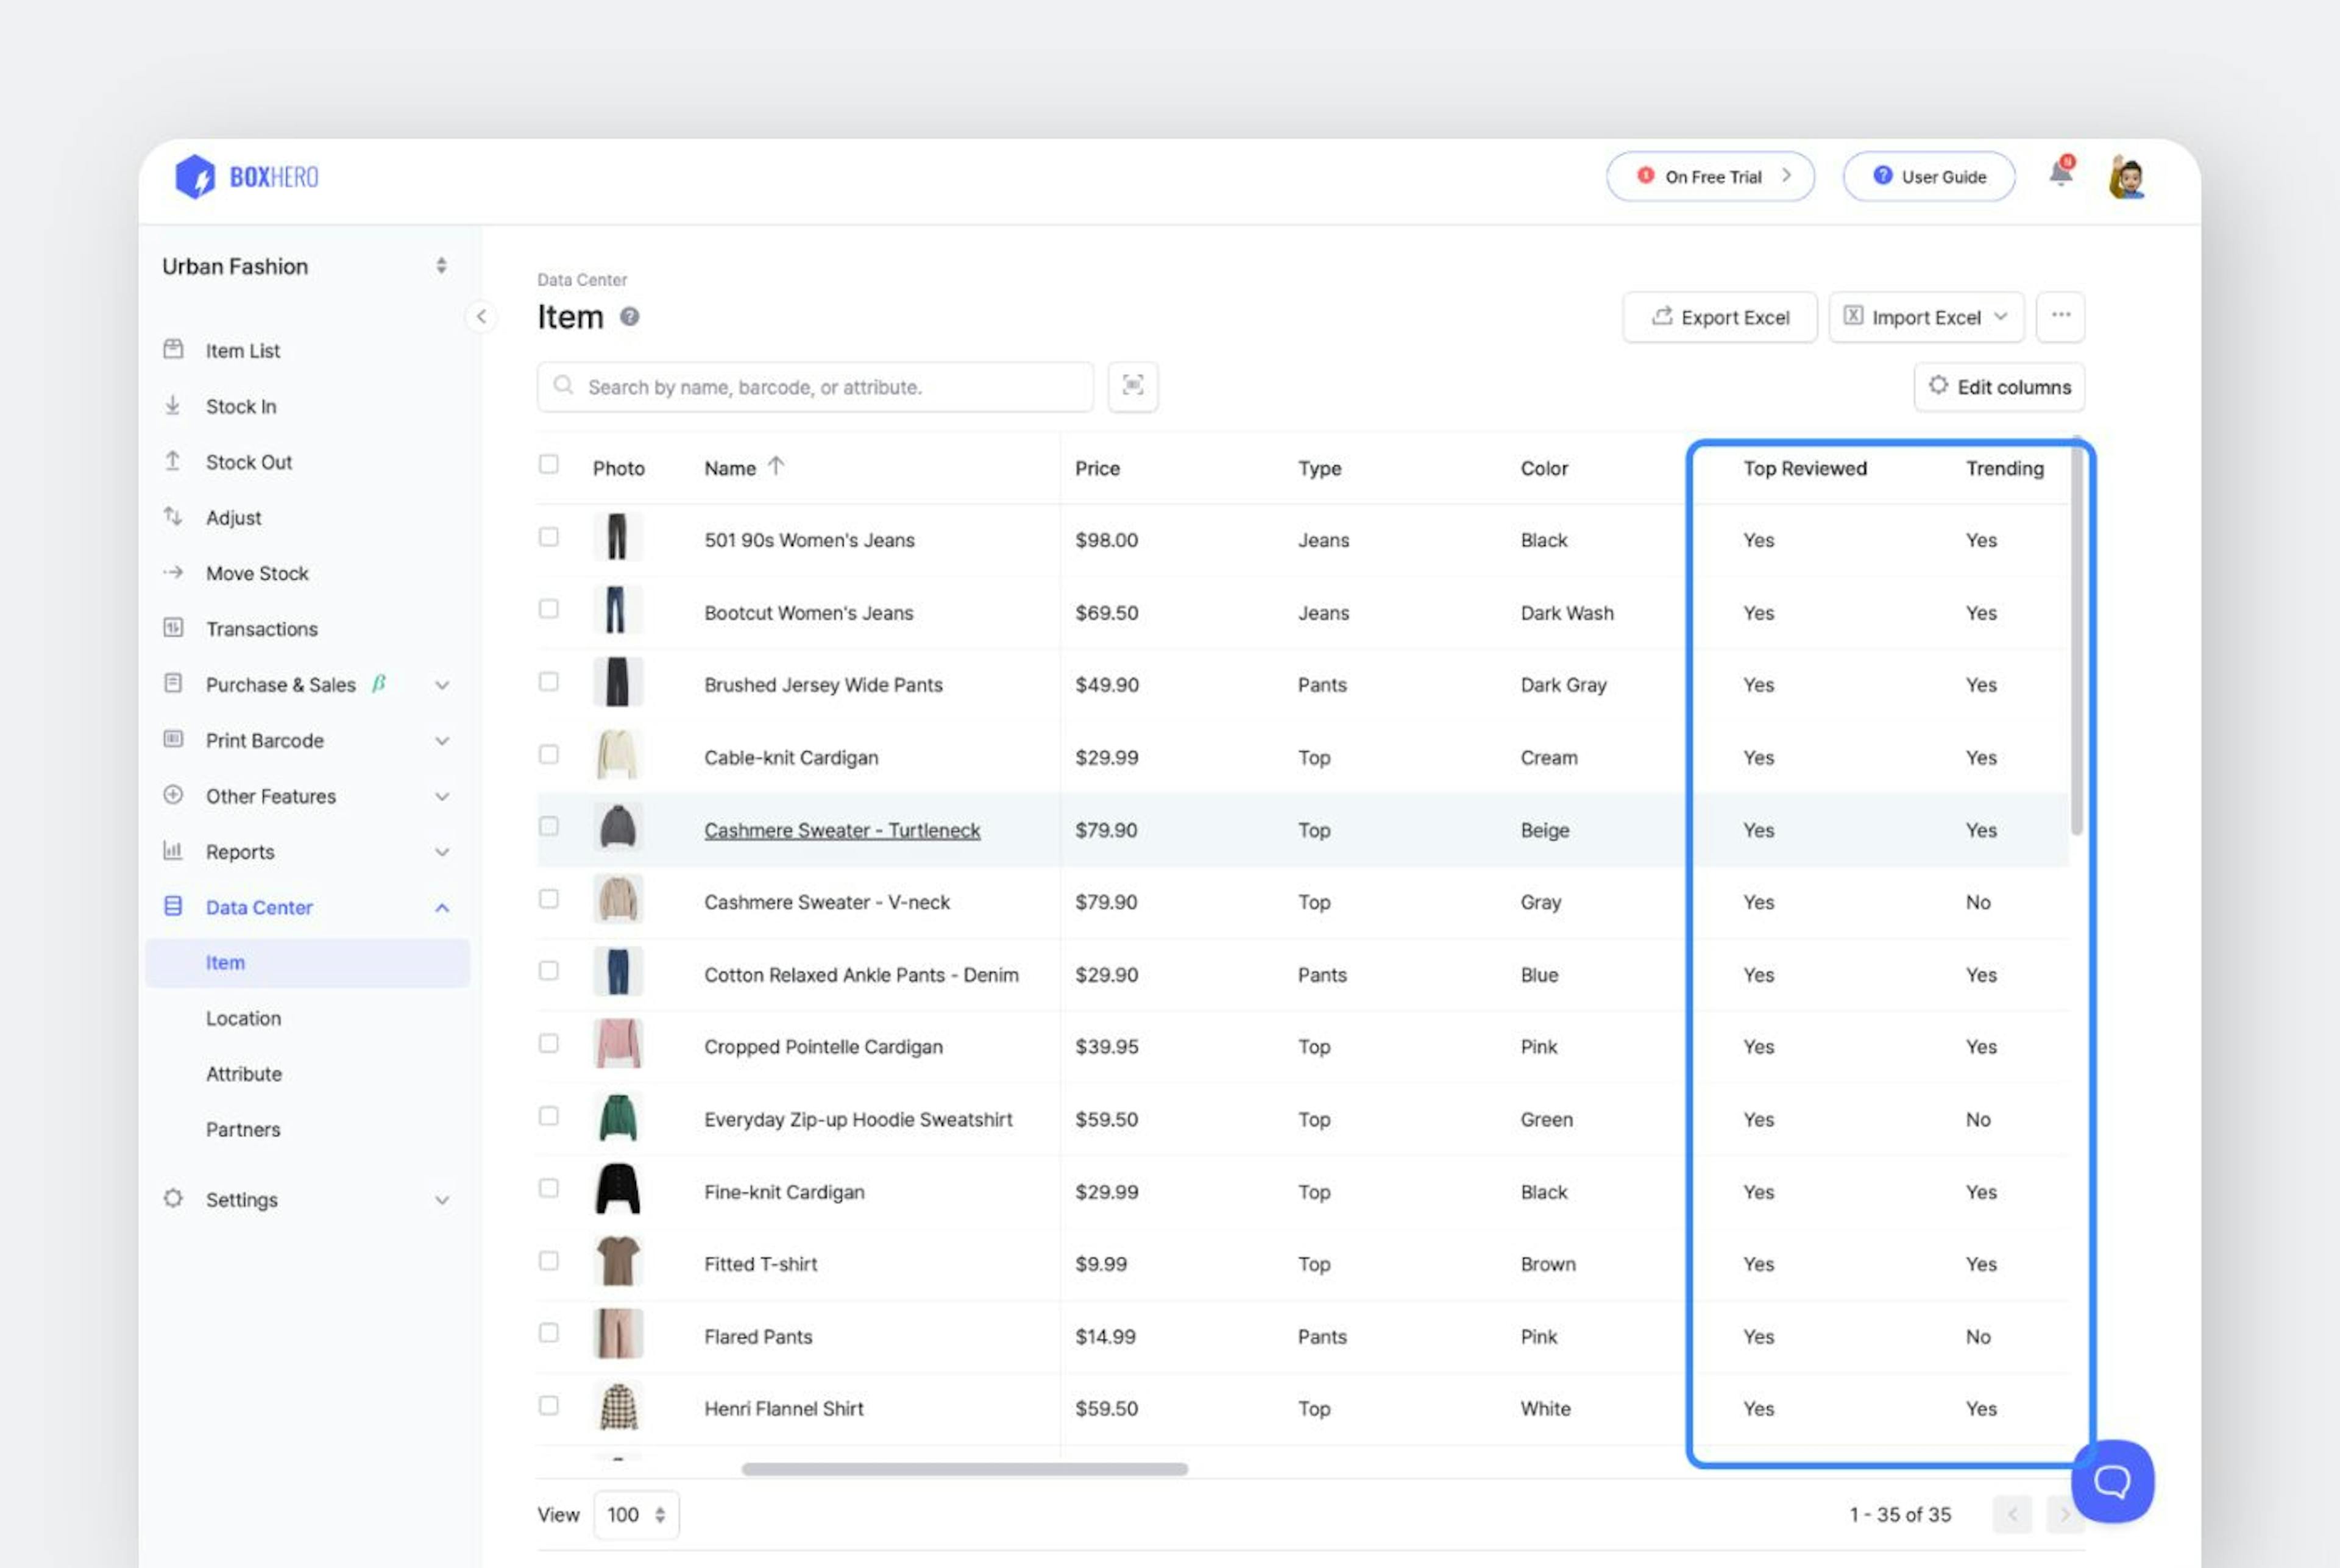Open Cashmere Sweater - Turtleneck link

pyautogui.click(x=842, y=830)
